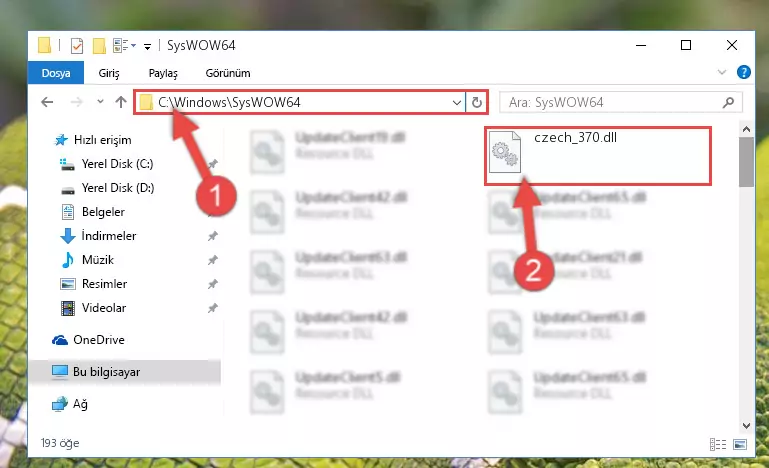
Task: Click the İndirmeler download arrow icon
Action: coord(68,236)
